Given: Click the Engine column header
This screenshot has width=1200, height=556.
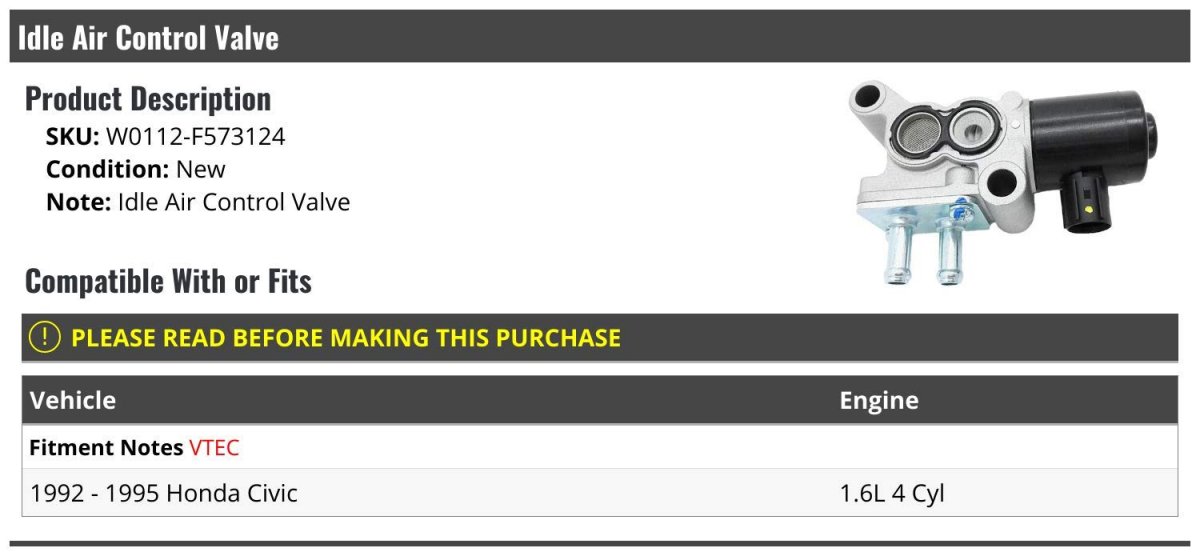Looking at the screenshot, I should [x=879, y=401].
